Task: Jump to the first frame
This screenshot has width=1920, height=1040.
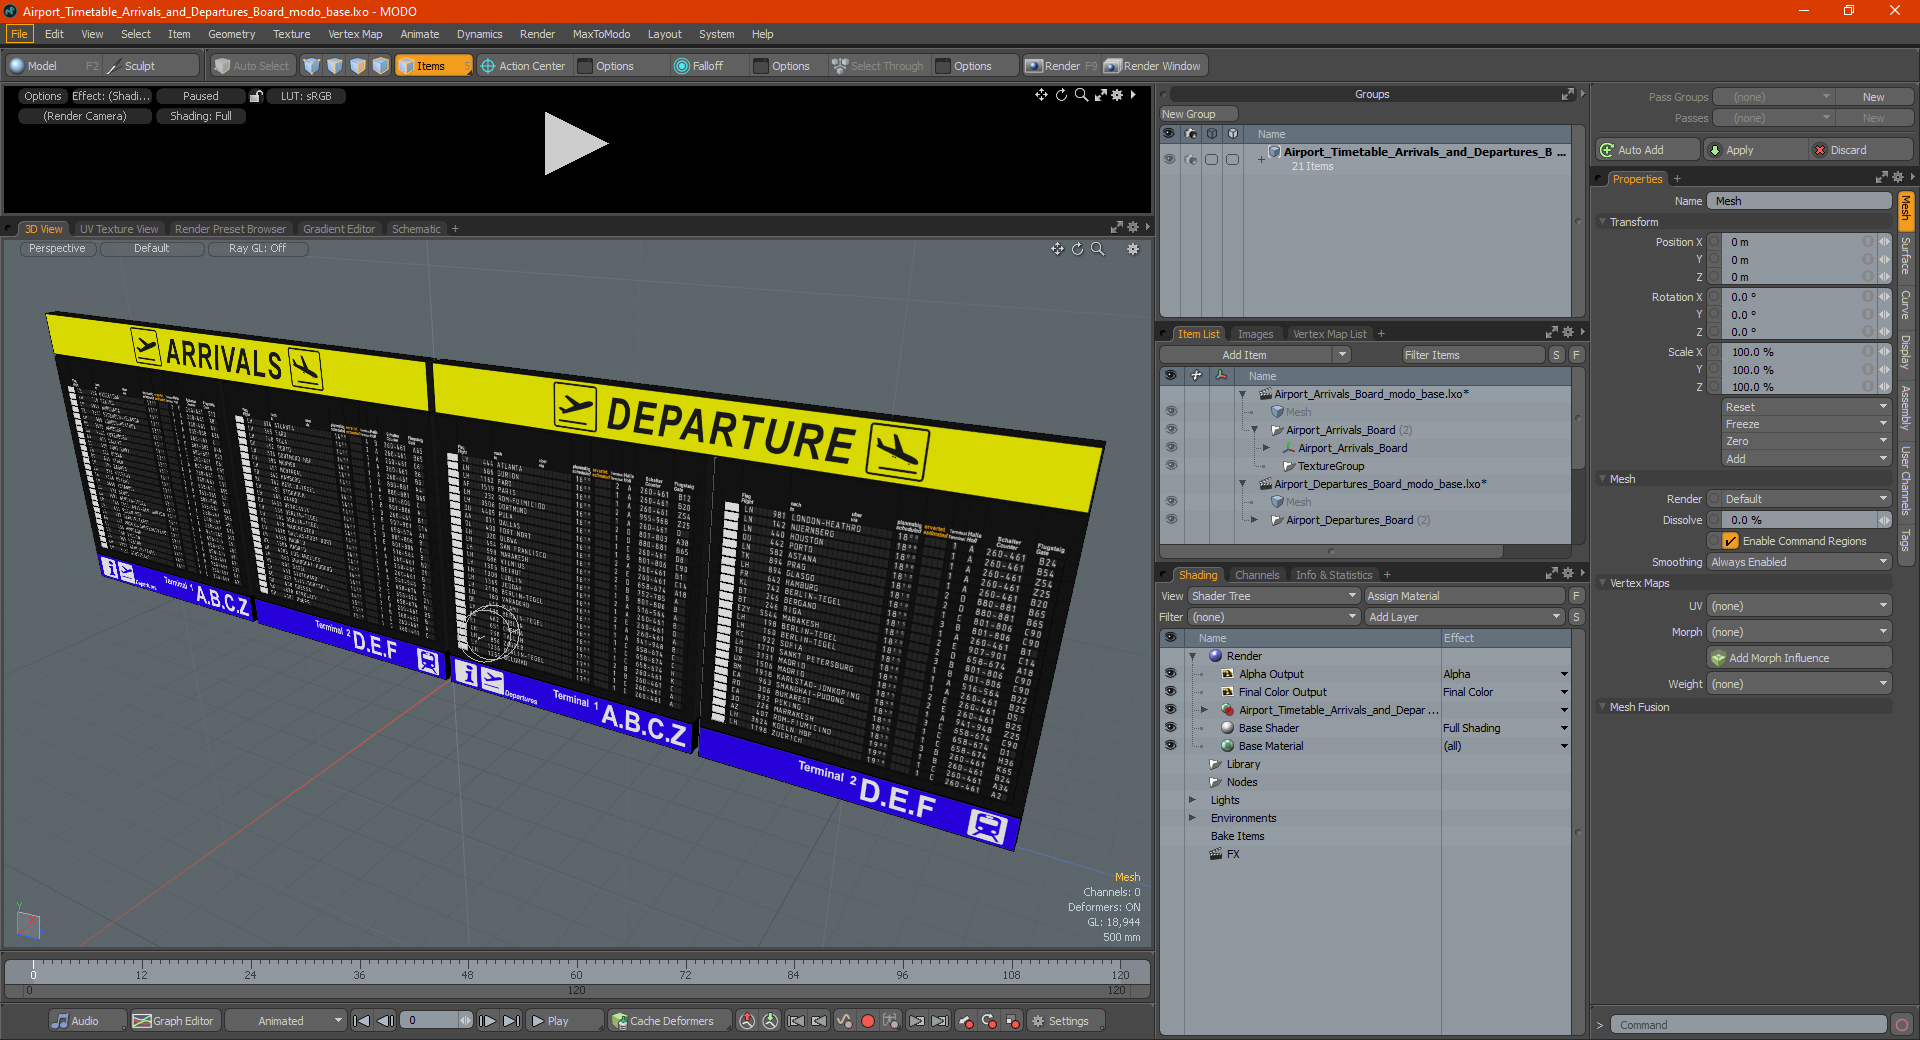Action: [362, 1021]
